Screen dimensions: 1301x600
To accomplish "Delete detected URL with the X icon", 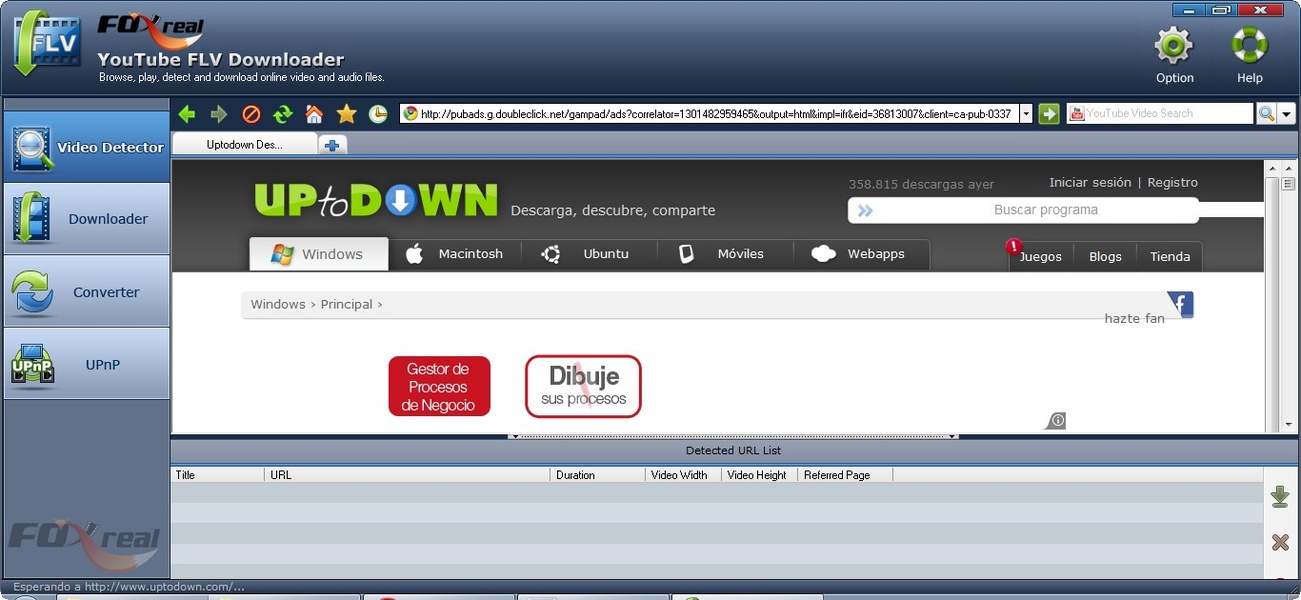I will pyautogui.click(x=1280, y=542).
